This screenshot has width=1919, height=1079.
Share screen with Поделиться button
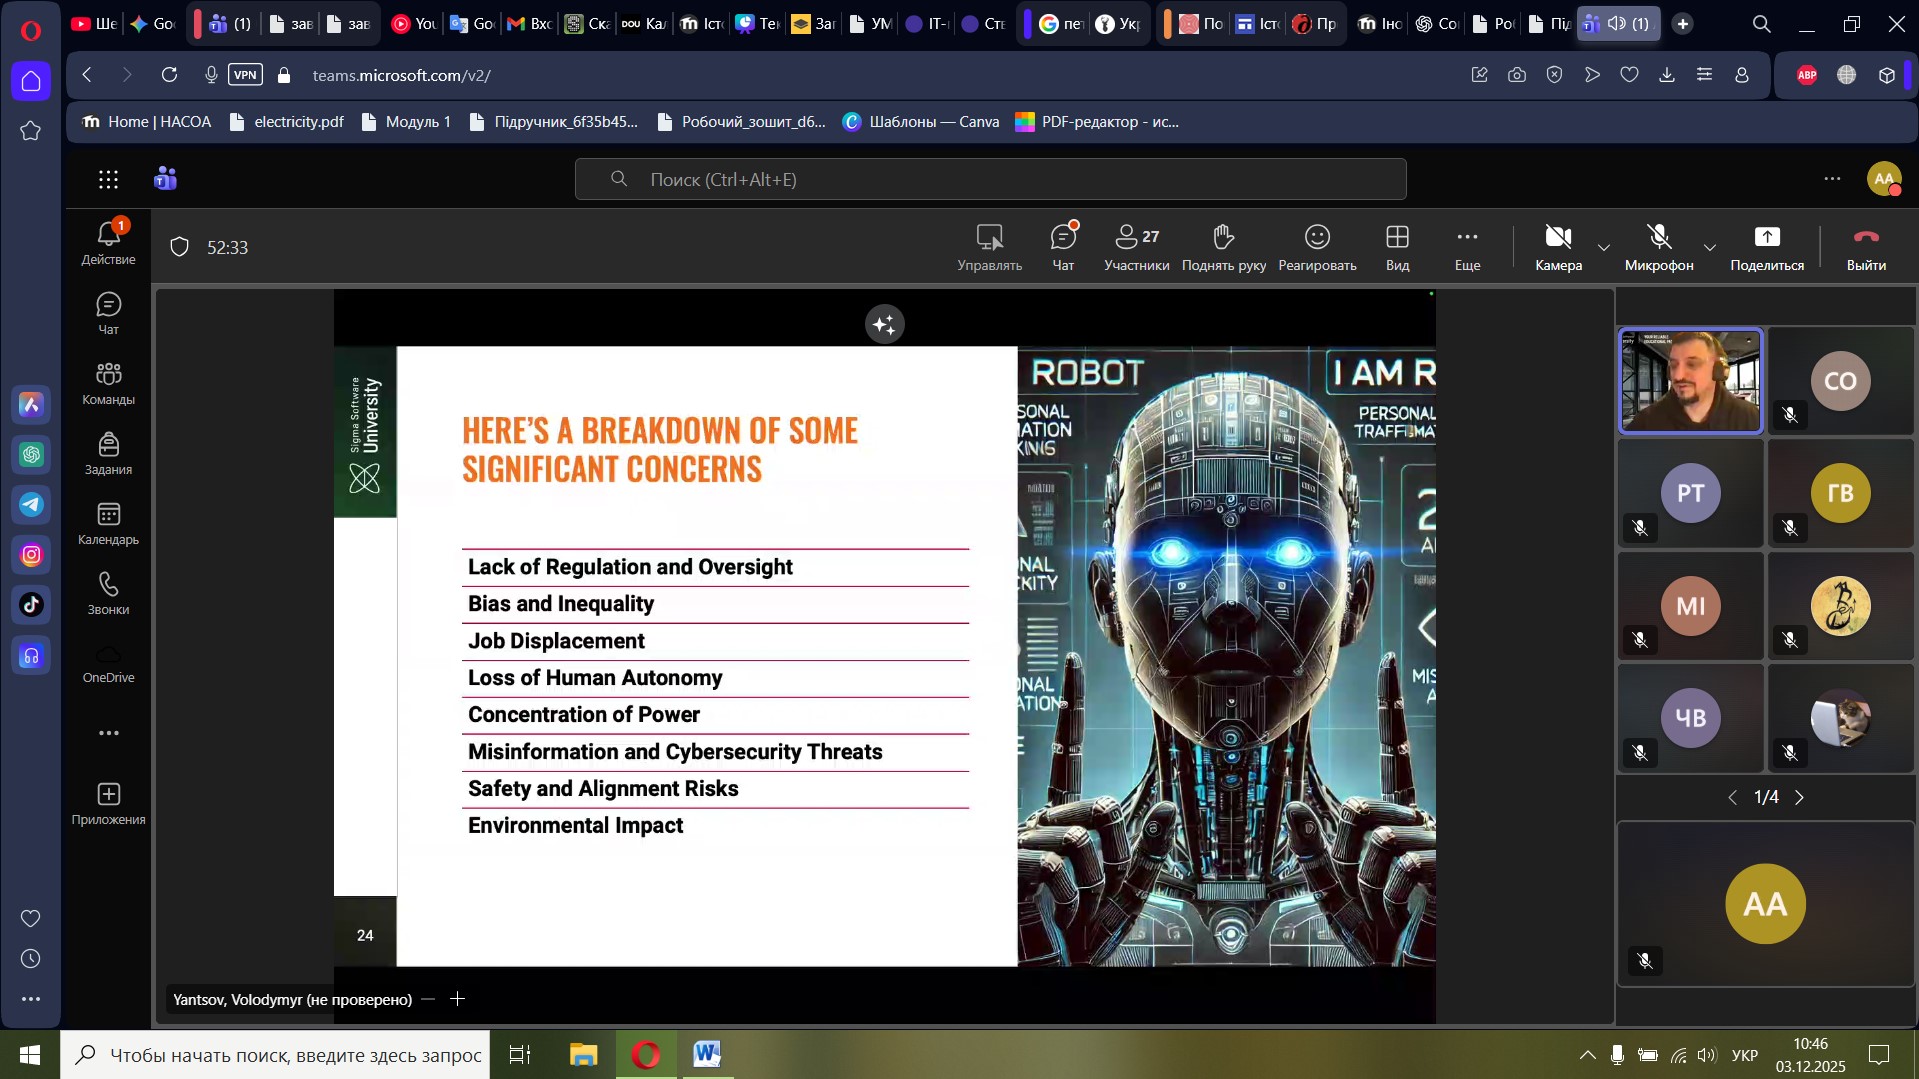pyautogui.click(x=1766, y=246)
